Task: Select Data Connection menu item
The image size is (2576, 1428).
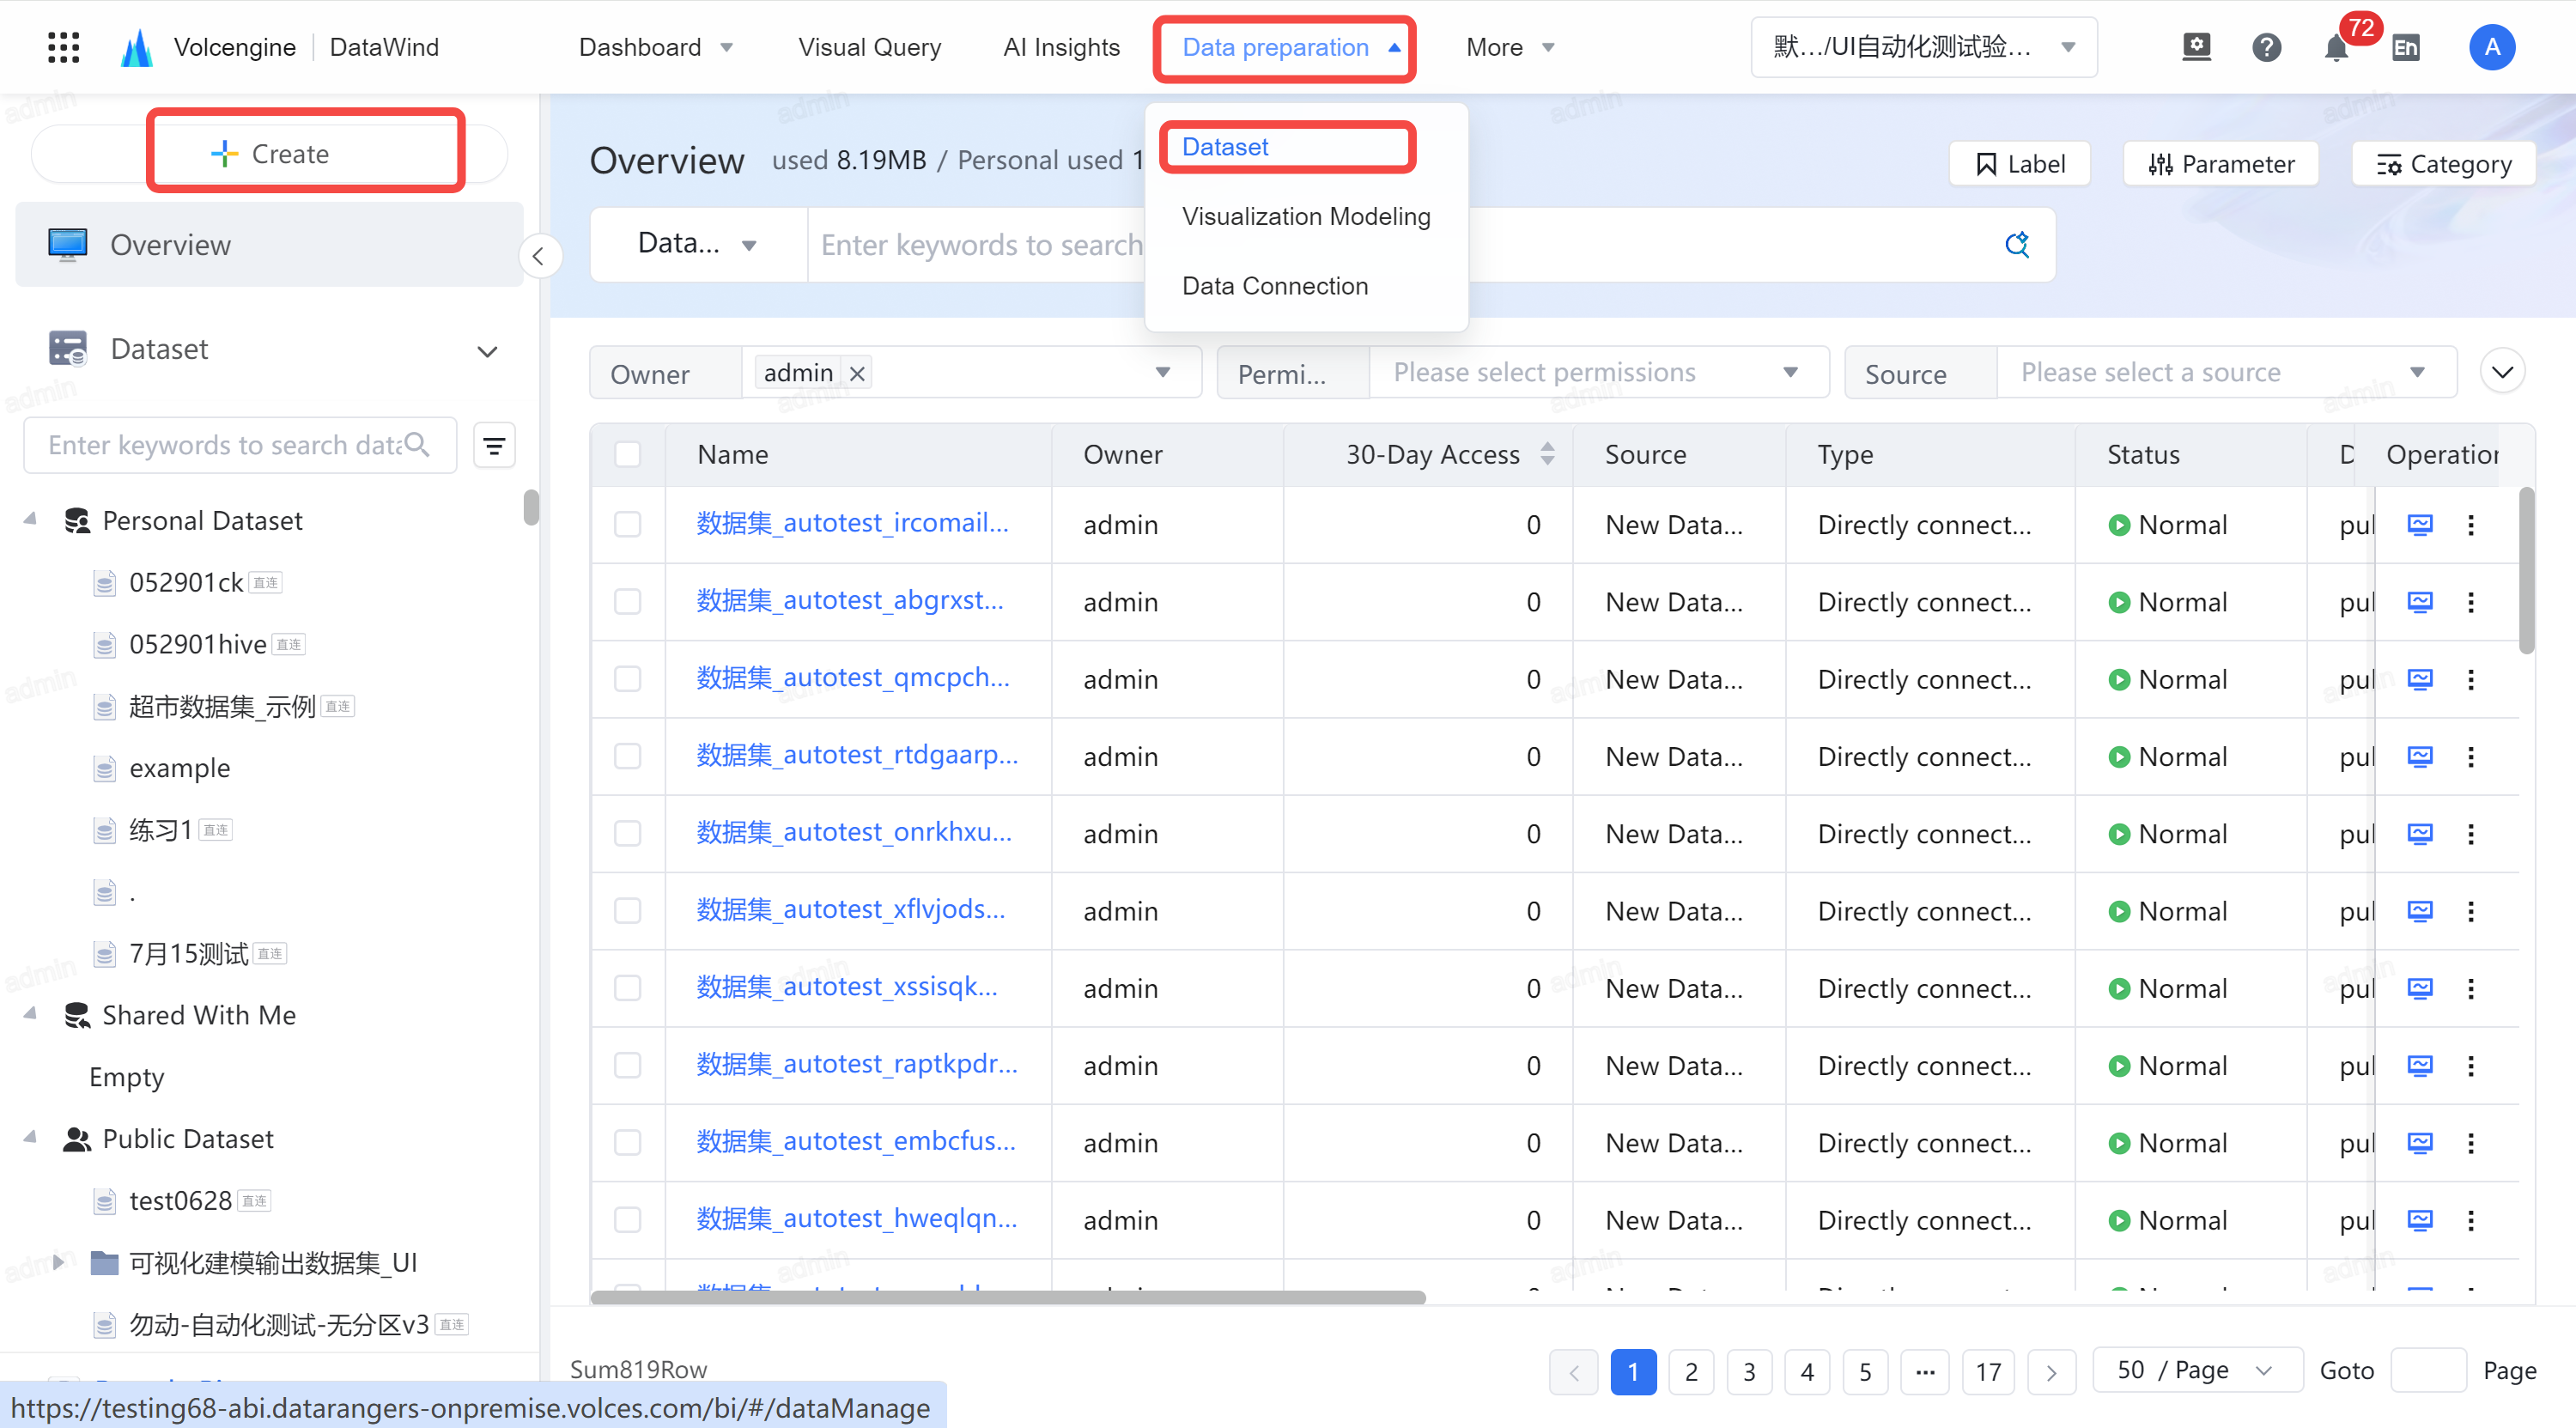Action: point(1274,286)
